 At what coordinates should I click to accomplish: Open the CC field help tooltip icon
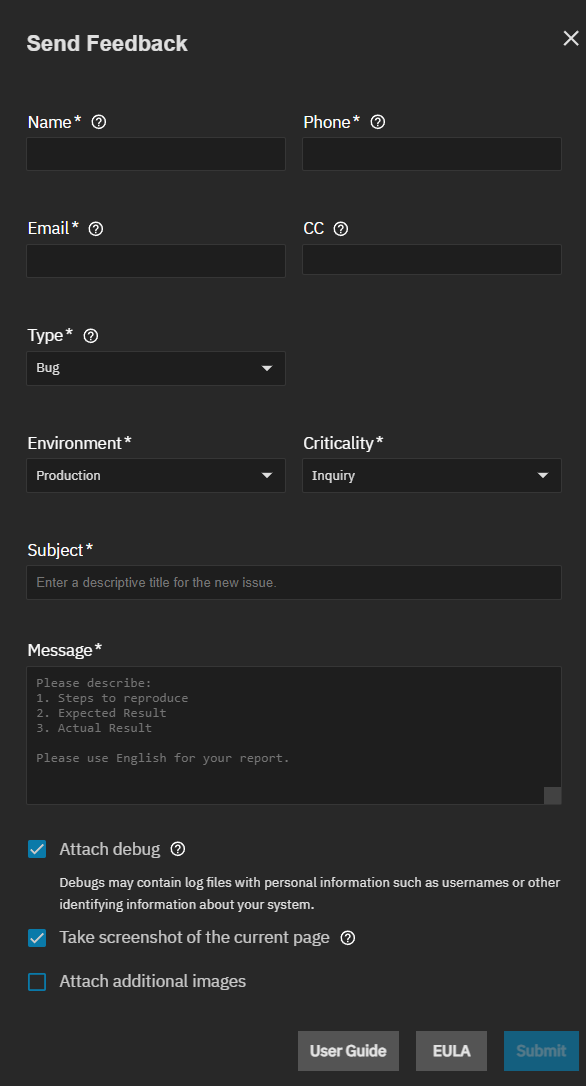341,229
